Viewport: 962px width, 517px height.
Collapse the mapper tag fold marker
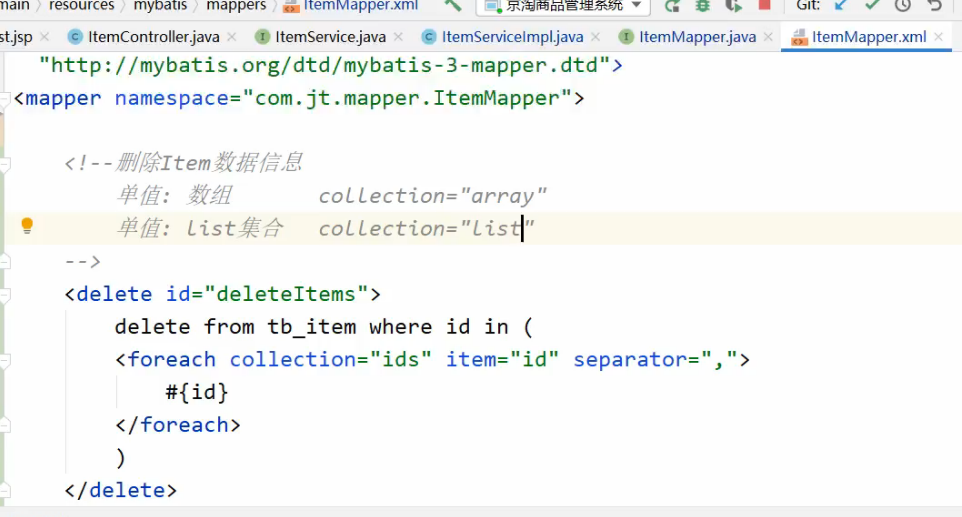5,99
